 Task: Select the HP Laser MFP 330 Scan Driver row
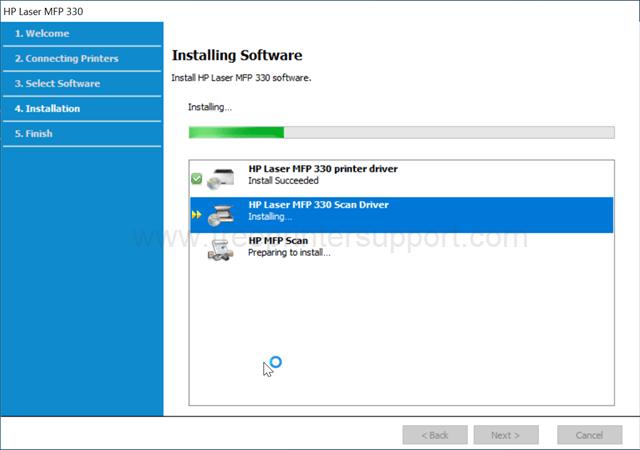pos(402,215)
